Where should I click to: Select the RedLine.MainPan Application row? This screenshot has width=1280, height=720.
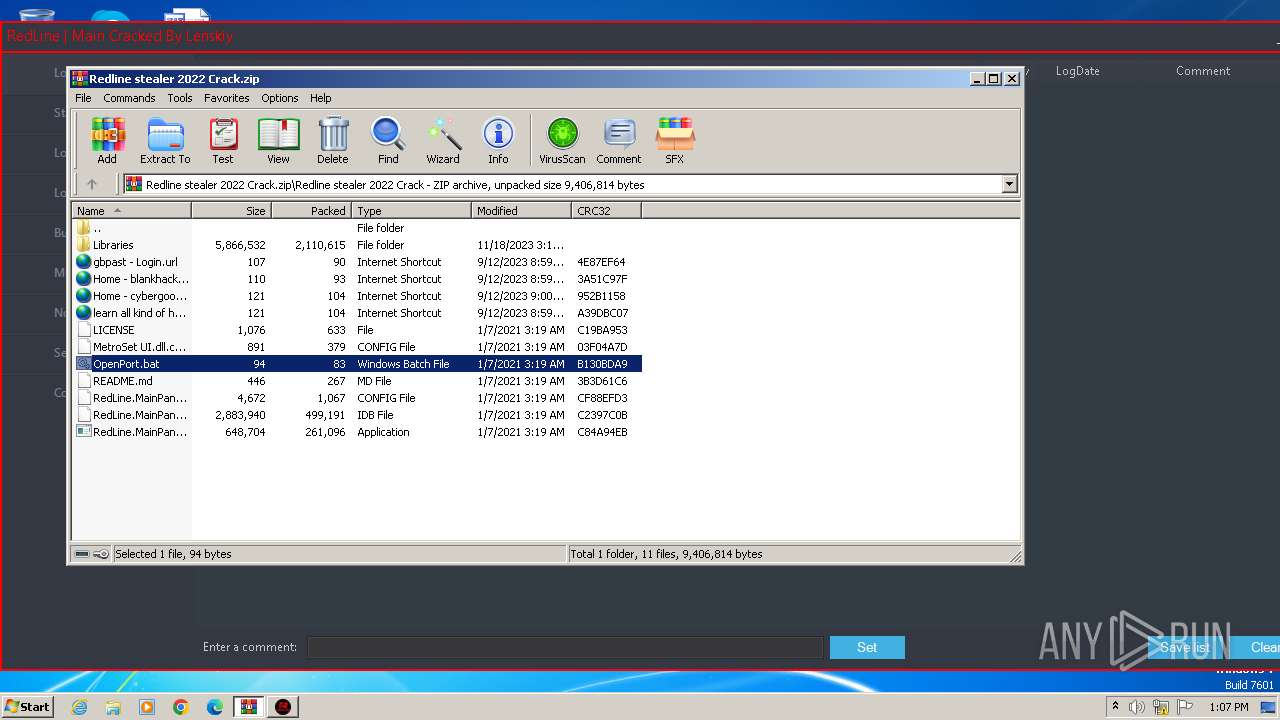[358, 432]
